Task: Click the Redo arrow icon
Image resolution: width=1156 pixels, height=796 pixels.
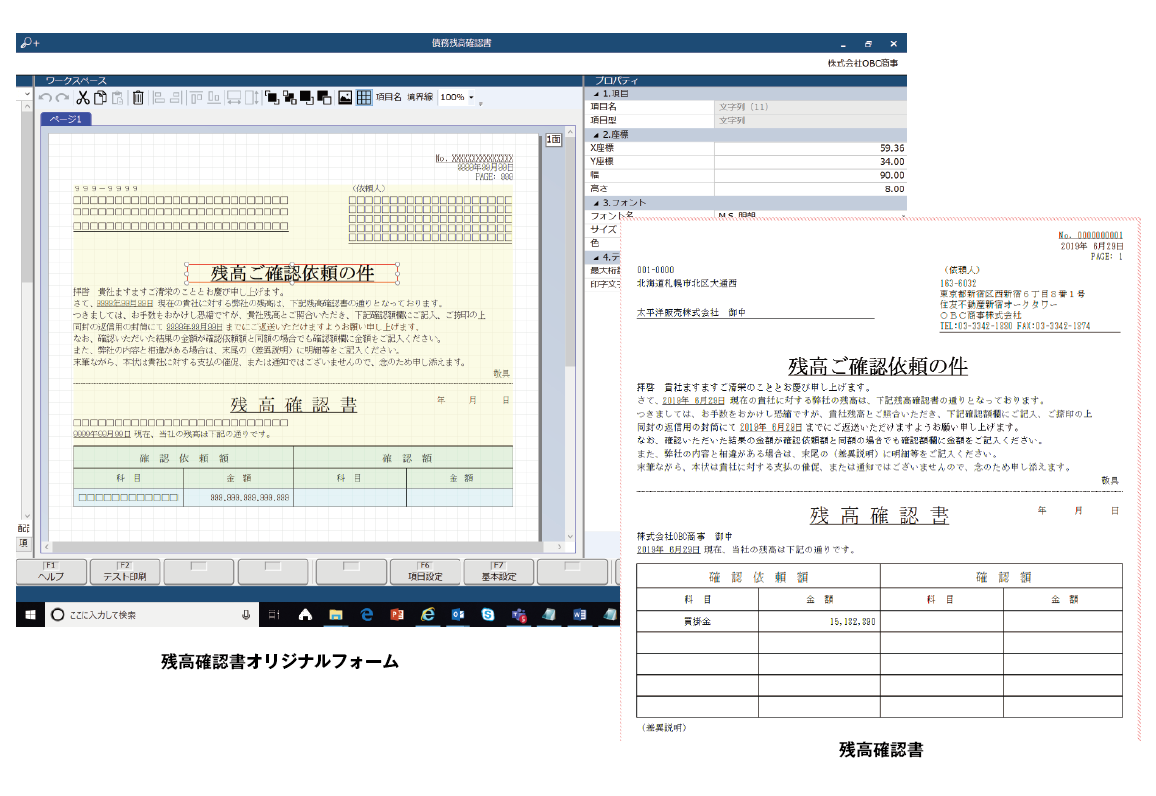Action: coord(63,97)
